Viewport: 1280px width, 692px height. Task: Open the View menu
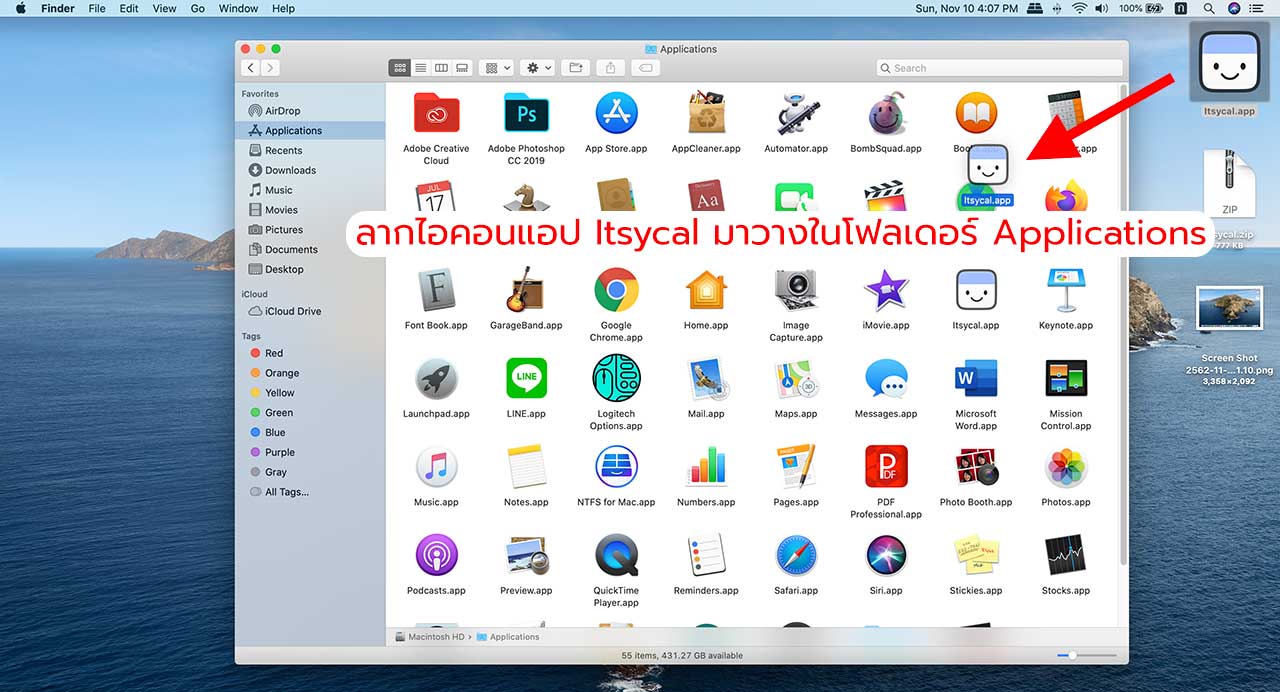[165, 8]
